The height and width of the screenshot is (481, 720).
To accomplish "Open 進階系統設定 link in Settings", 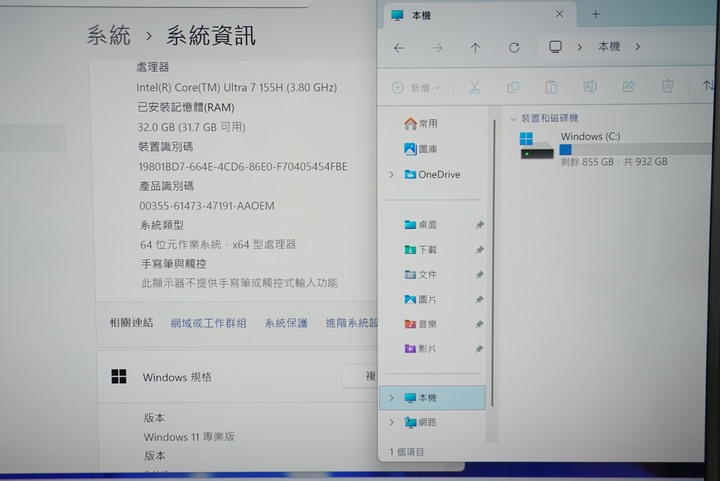I will 351,323.
